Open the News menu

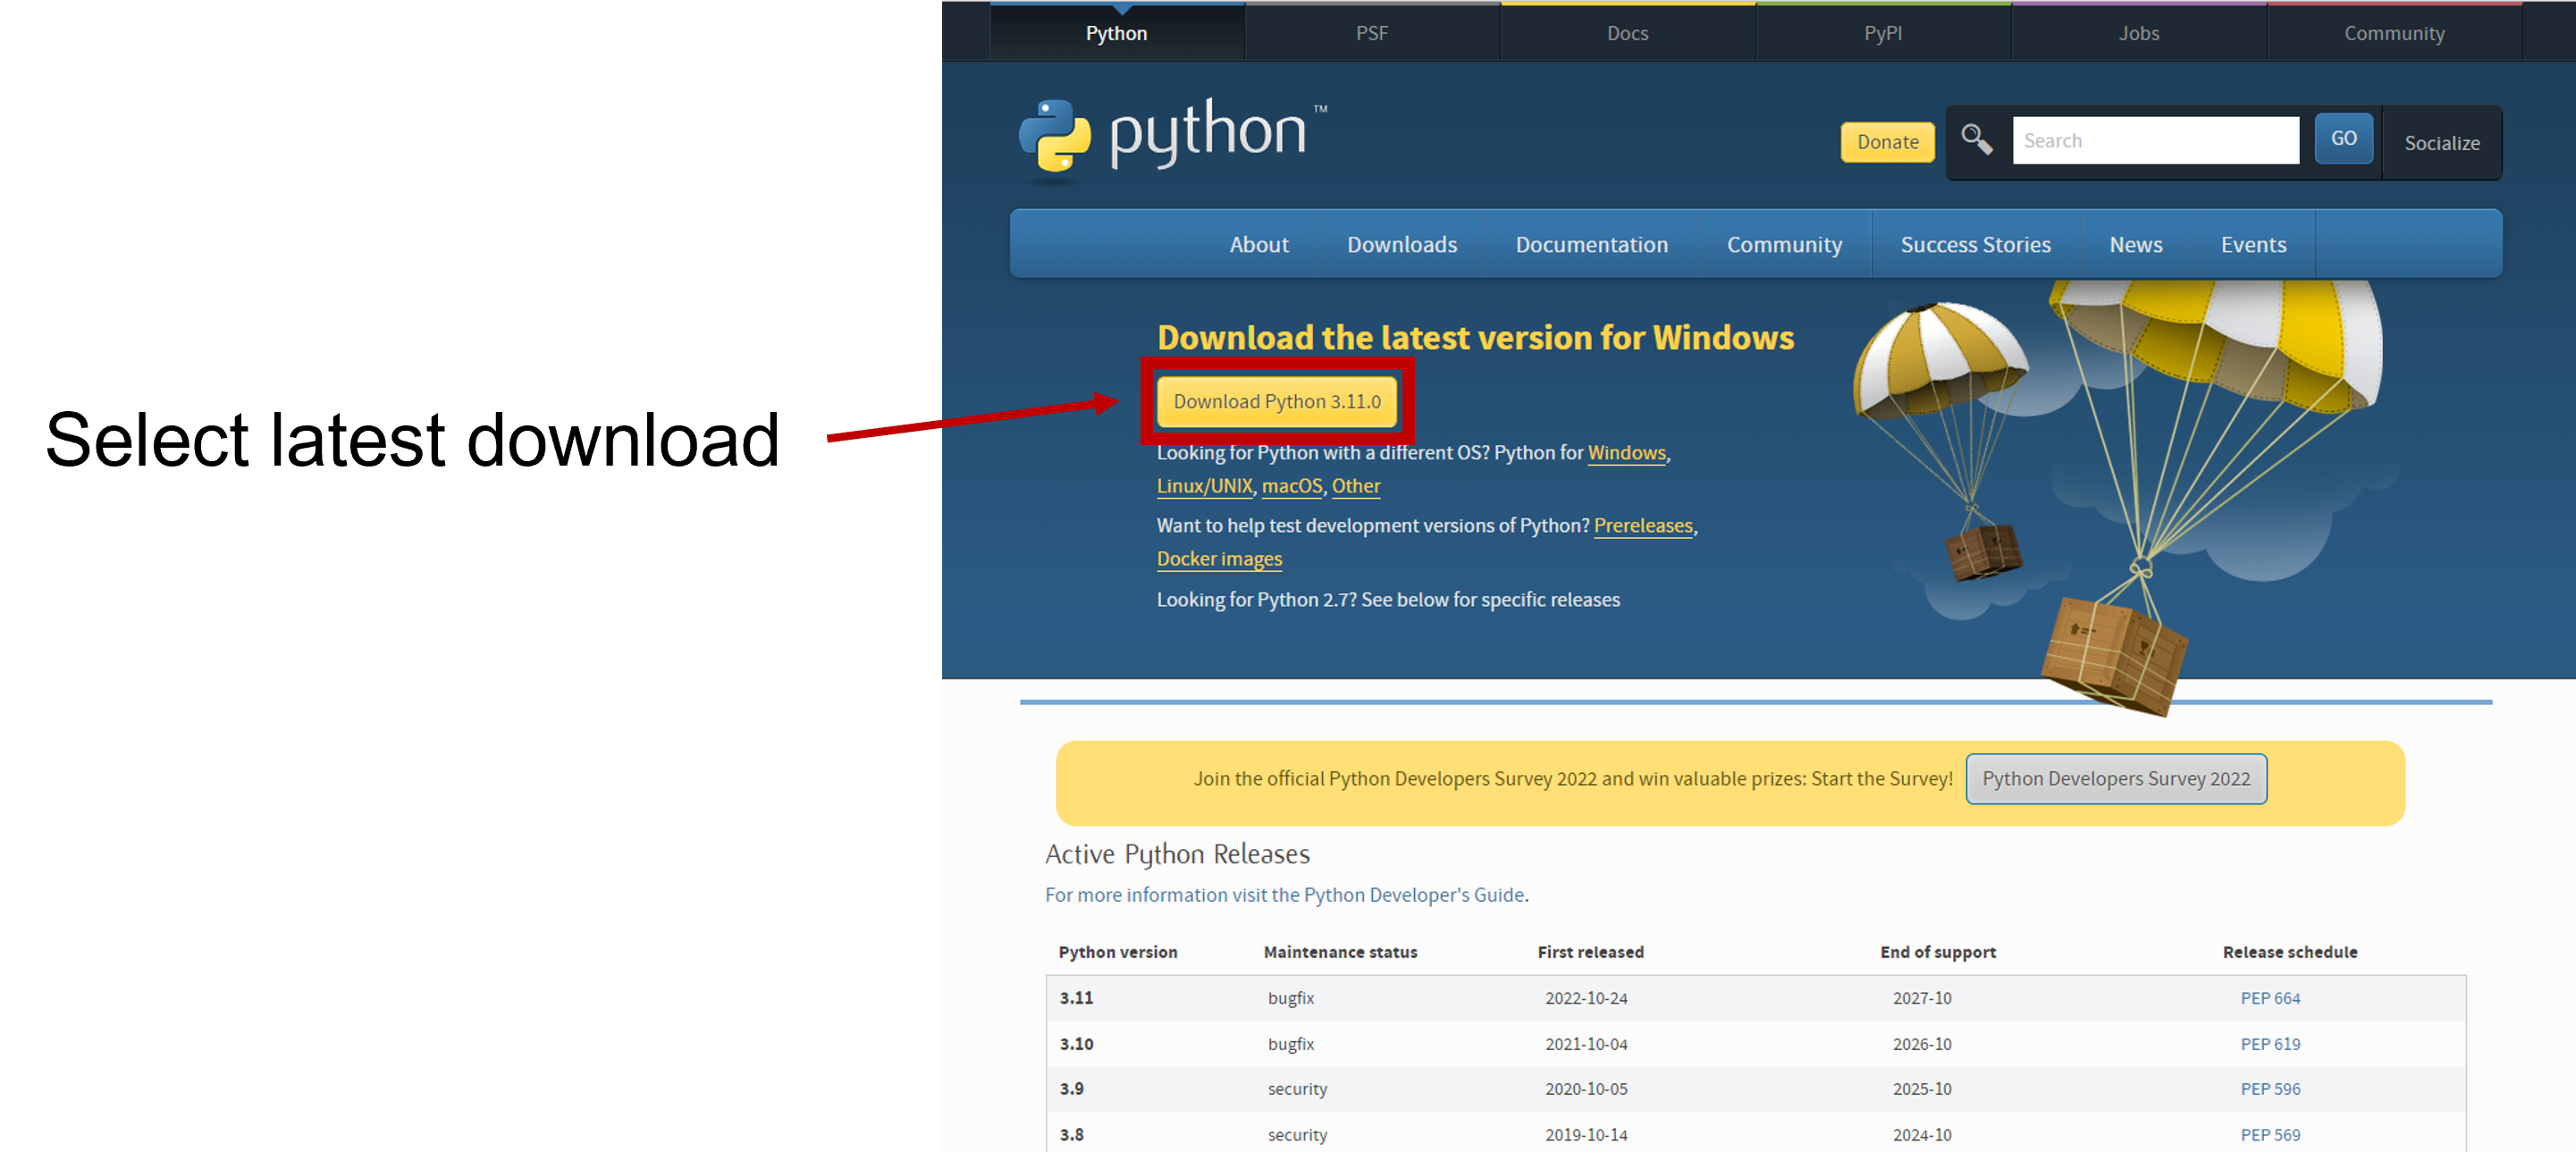2135,244
